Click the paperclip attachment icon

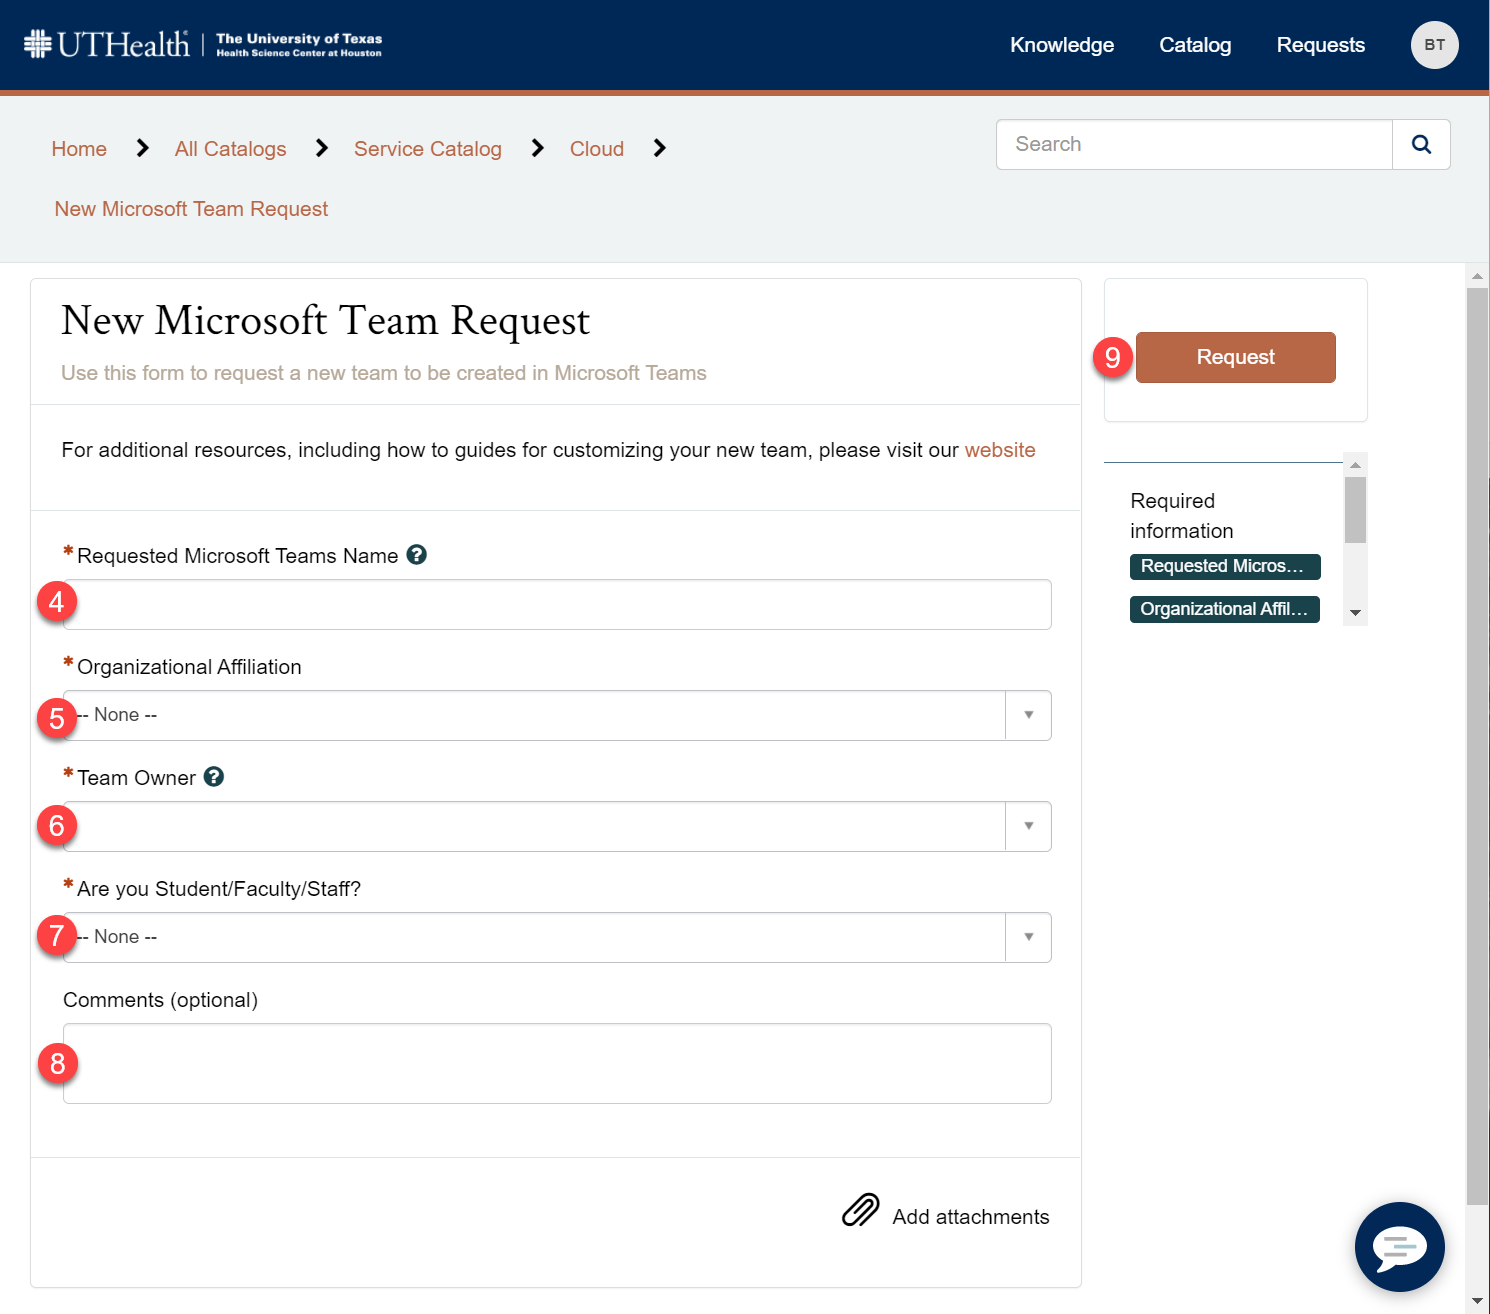coord(860,1210)
